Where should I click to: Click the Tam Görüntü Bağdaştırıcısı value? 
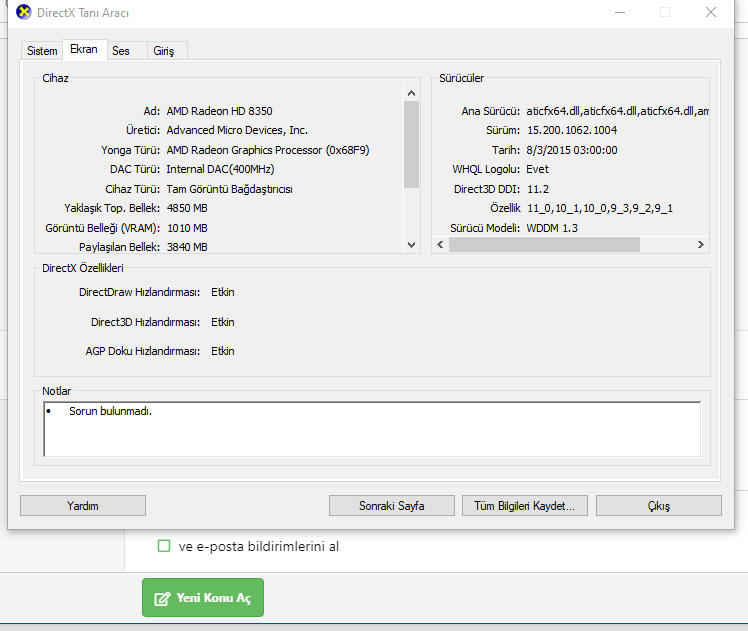tap(229, 189)
